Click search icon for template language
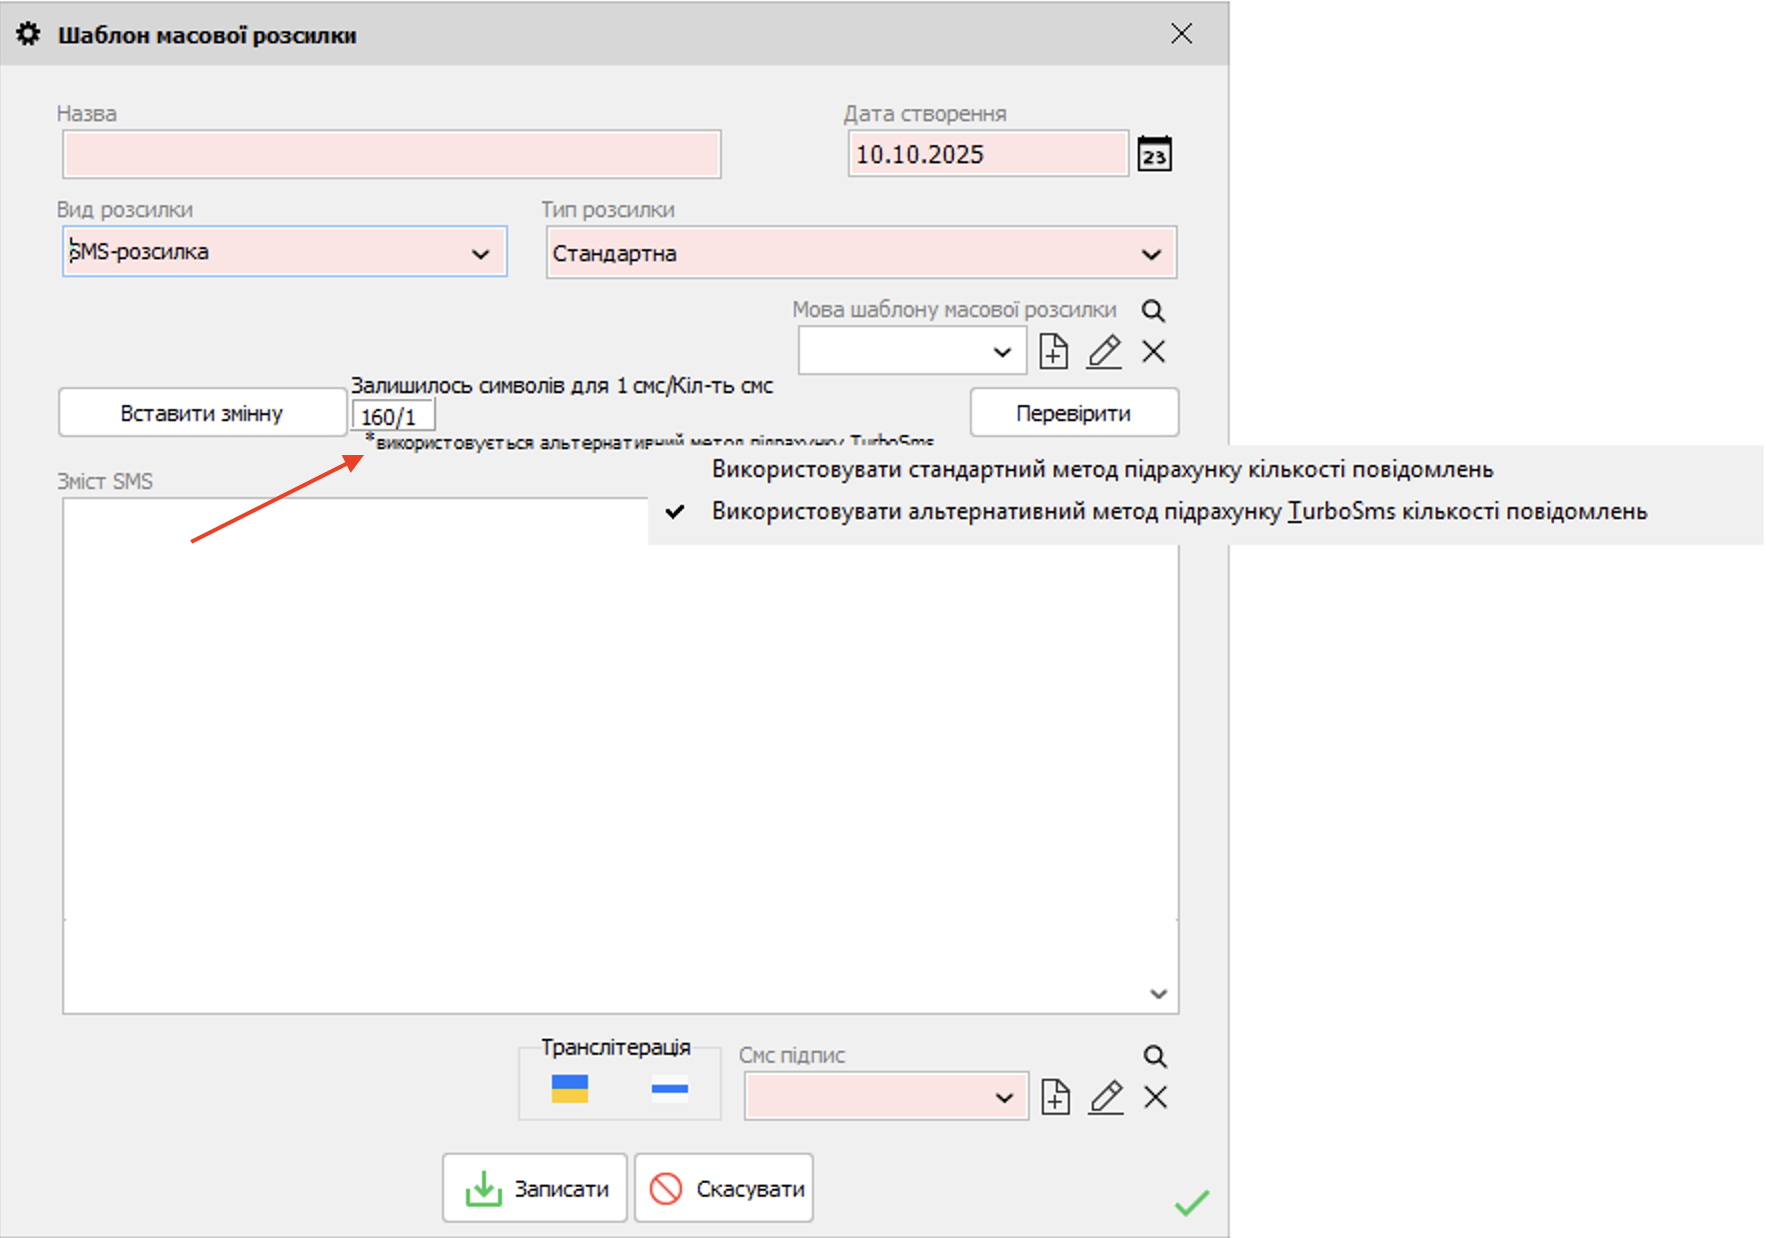Screen dimensions: 1766x1238 [1153, 311]
